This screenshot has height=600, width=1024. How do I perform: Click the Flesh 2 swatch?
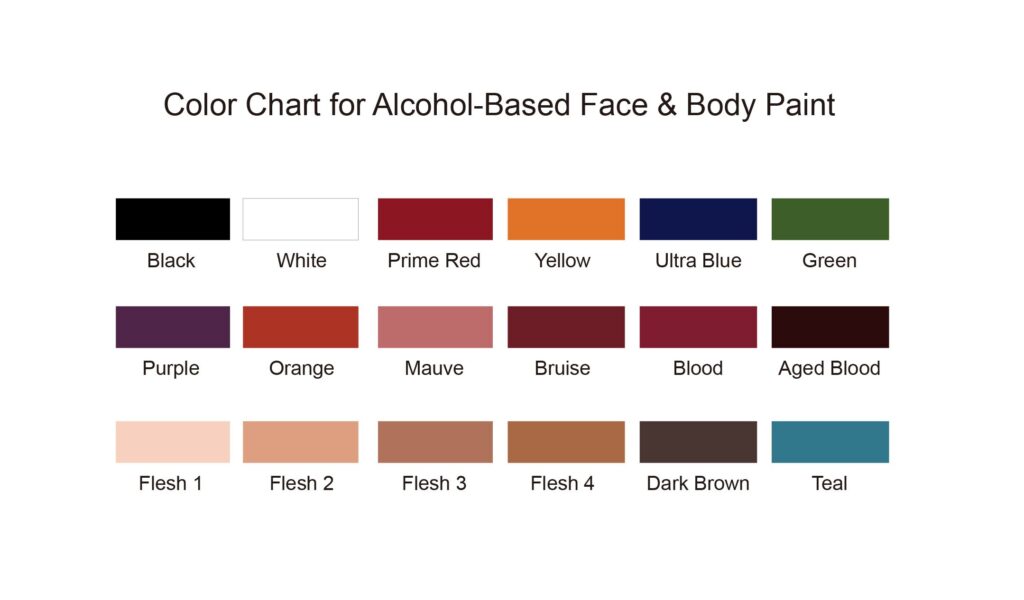[300, 442]
